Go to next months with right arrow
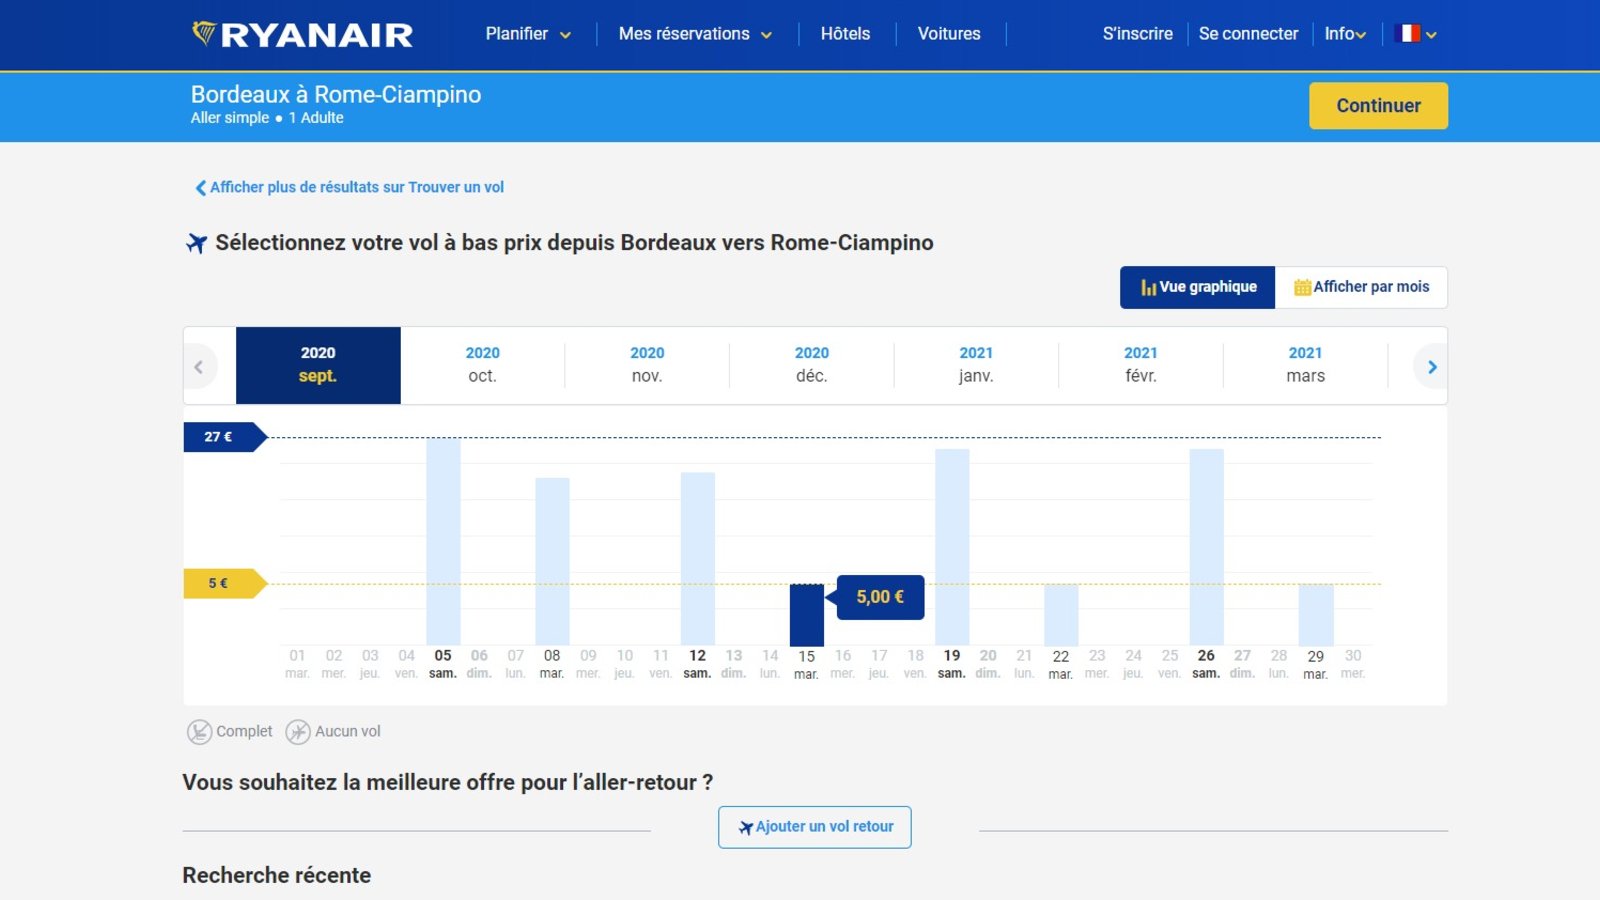Viewport: 1600px width, 900px height. tap(1431, 367)
